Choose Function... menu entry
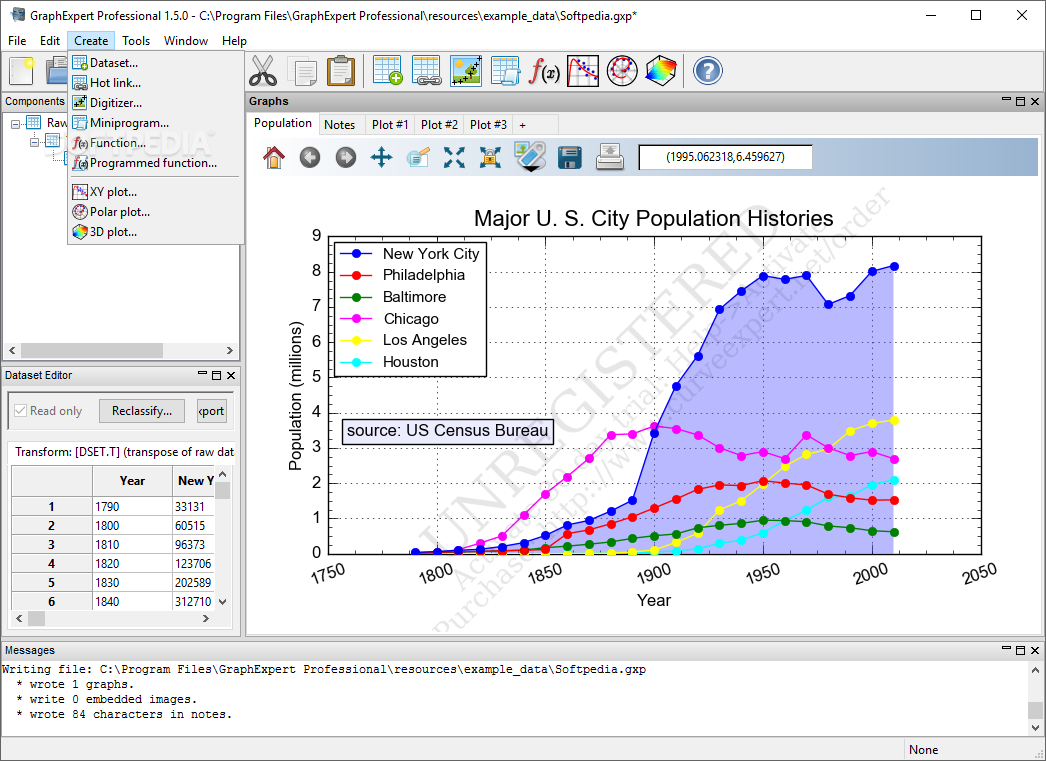The width and height of the screenshot is (1046, 761). [155, 143]
